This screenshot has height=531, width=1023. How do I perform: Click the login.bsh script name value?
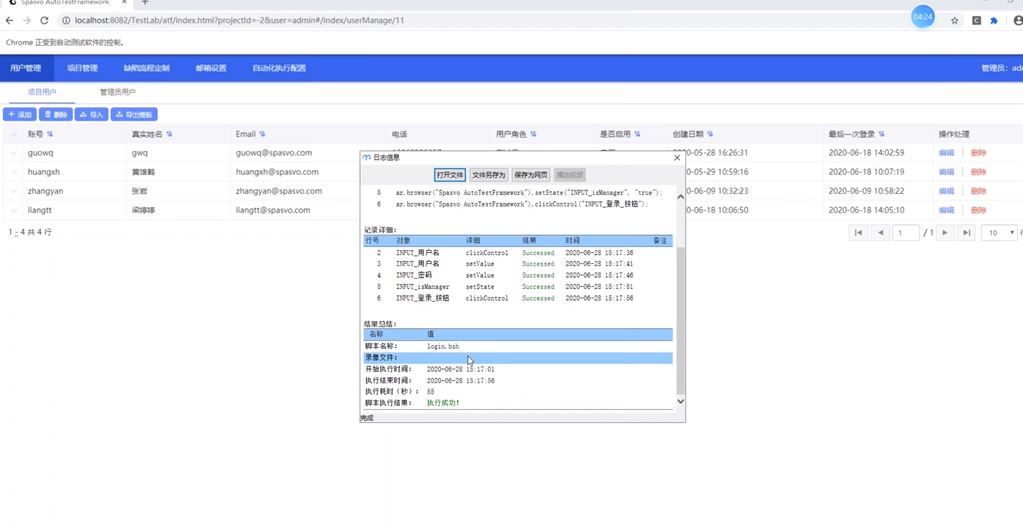[443, 346]
